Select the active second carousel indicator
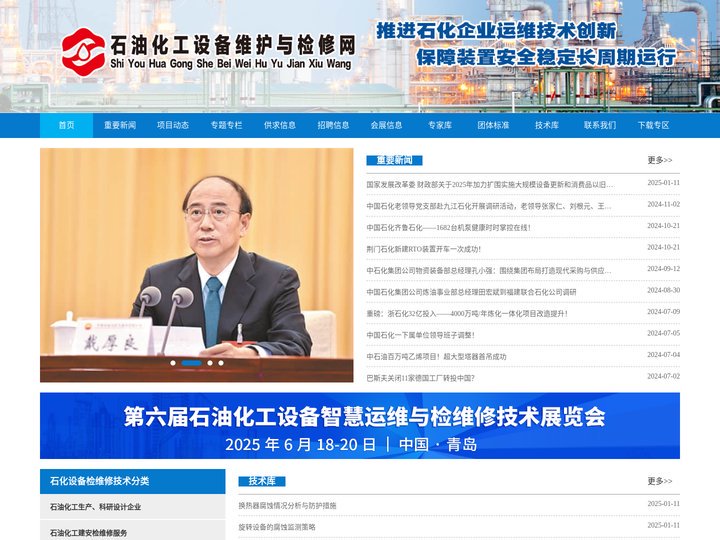Image resolution: width=720 pixels, height=540 pixels. (191, 363)
